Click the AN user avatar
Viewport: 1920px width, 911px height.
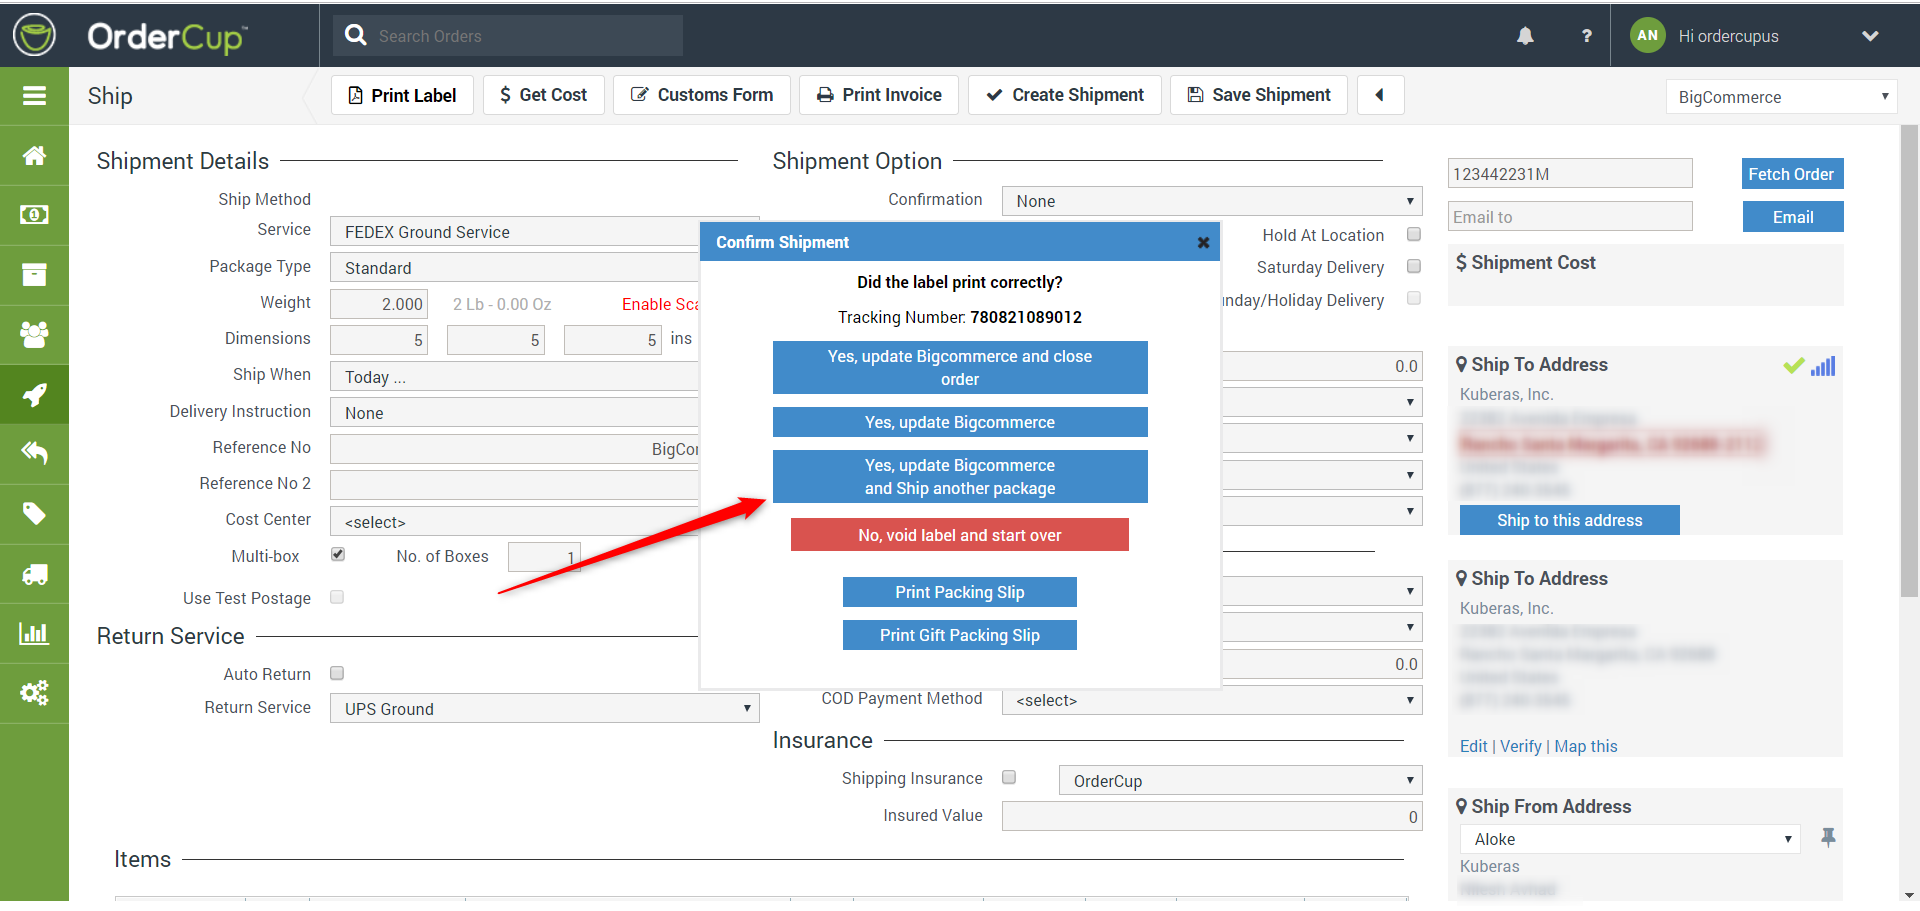[1647, 35]
